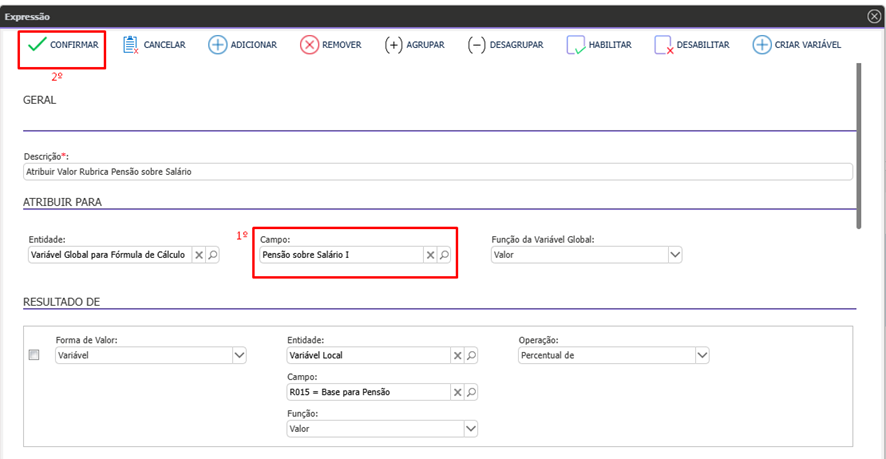Close the Expressão dialog window
Viewport: 886px width, 459px height.
[874, 16]
